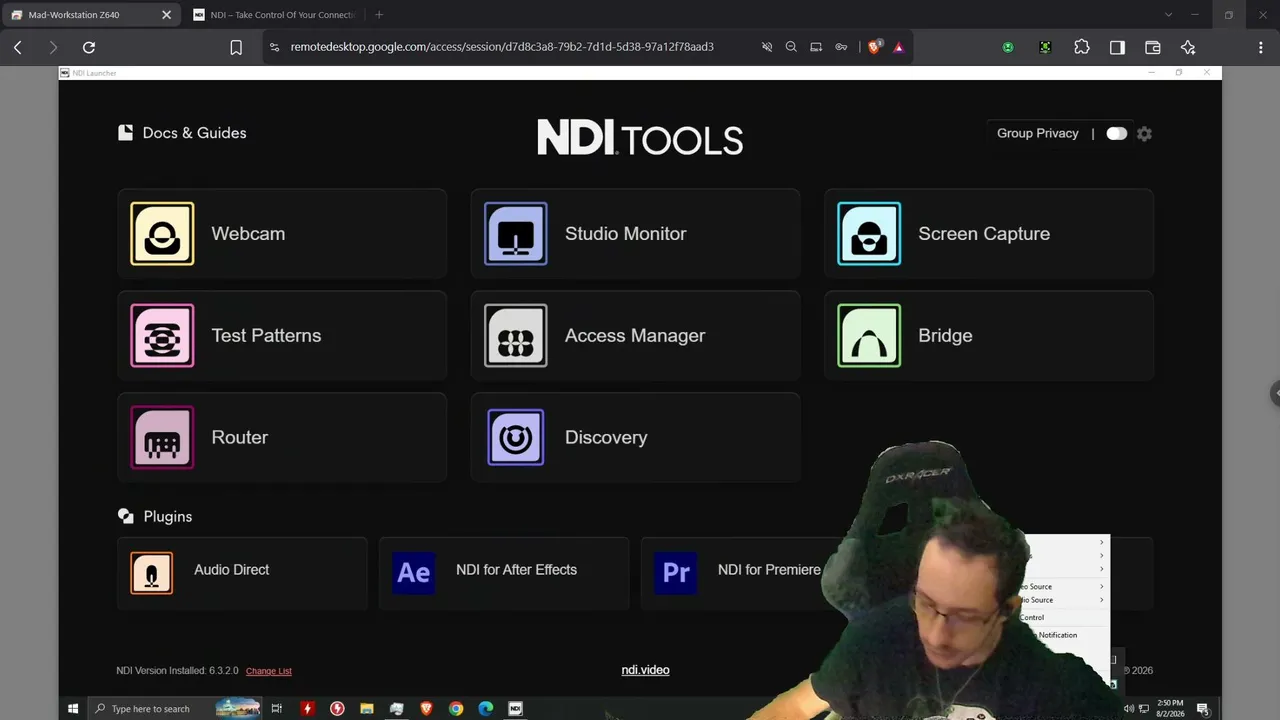Image resolution: width=1280 pixels, height=720 pixels.
Task: Open the Docs & Guides link
Action: pos(194,133)
